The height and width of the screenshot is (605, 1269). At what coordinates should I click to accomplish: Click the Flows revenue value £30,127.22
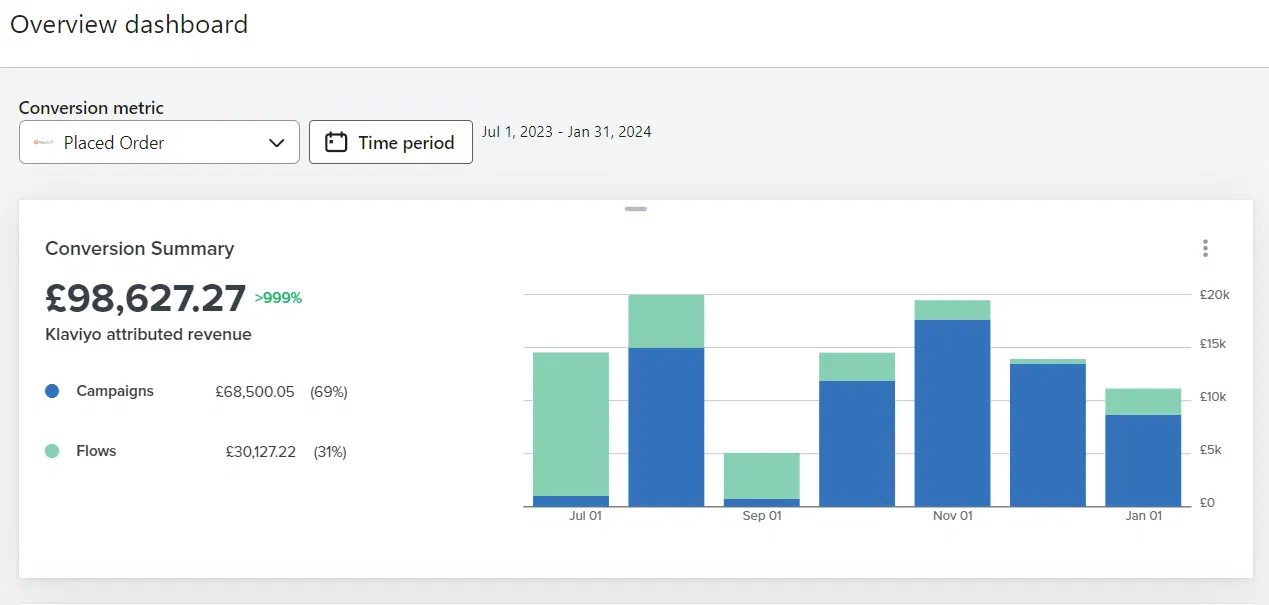coord(260,452)
